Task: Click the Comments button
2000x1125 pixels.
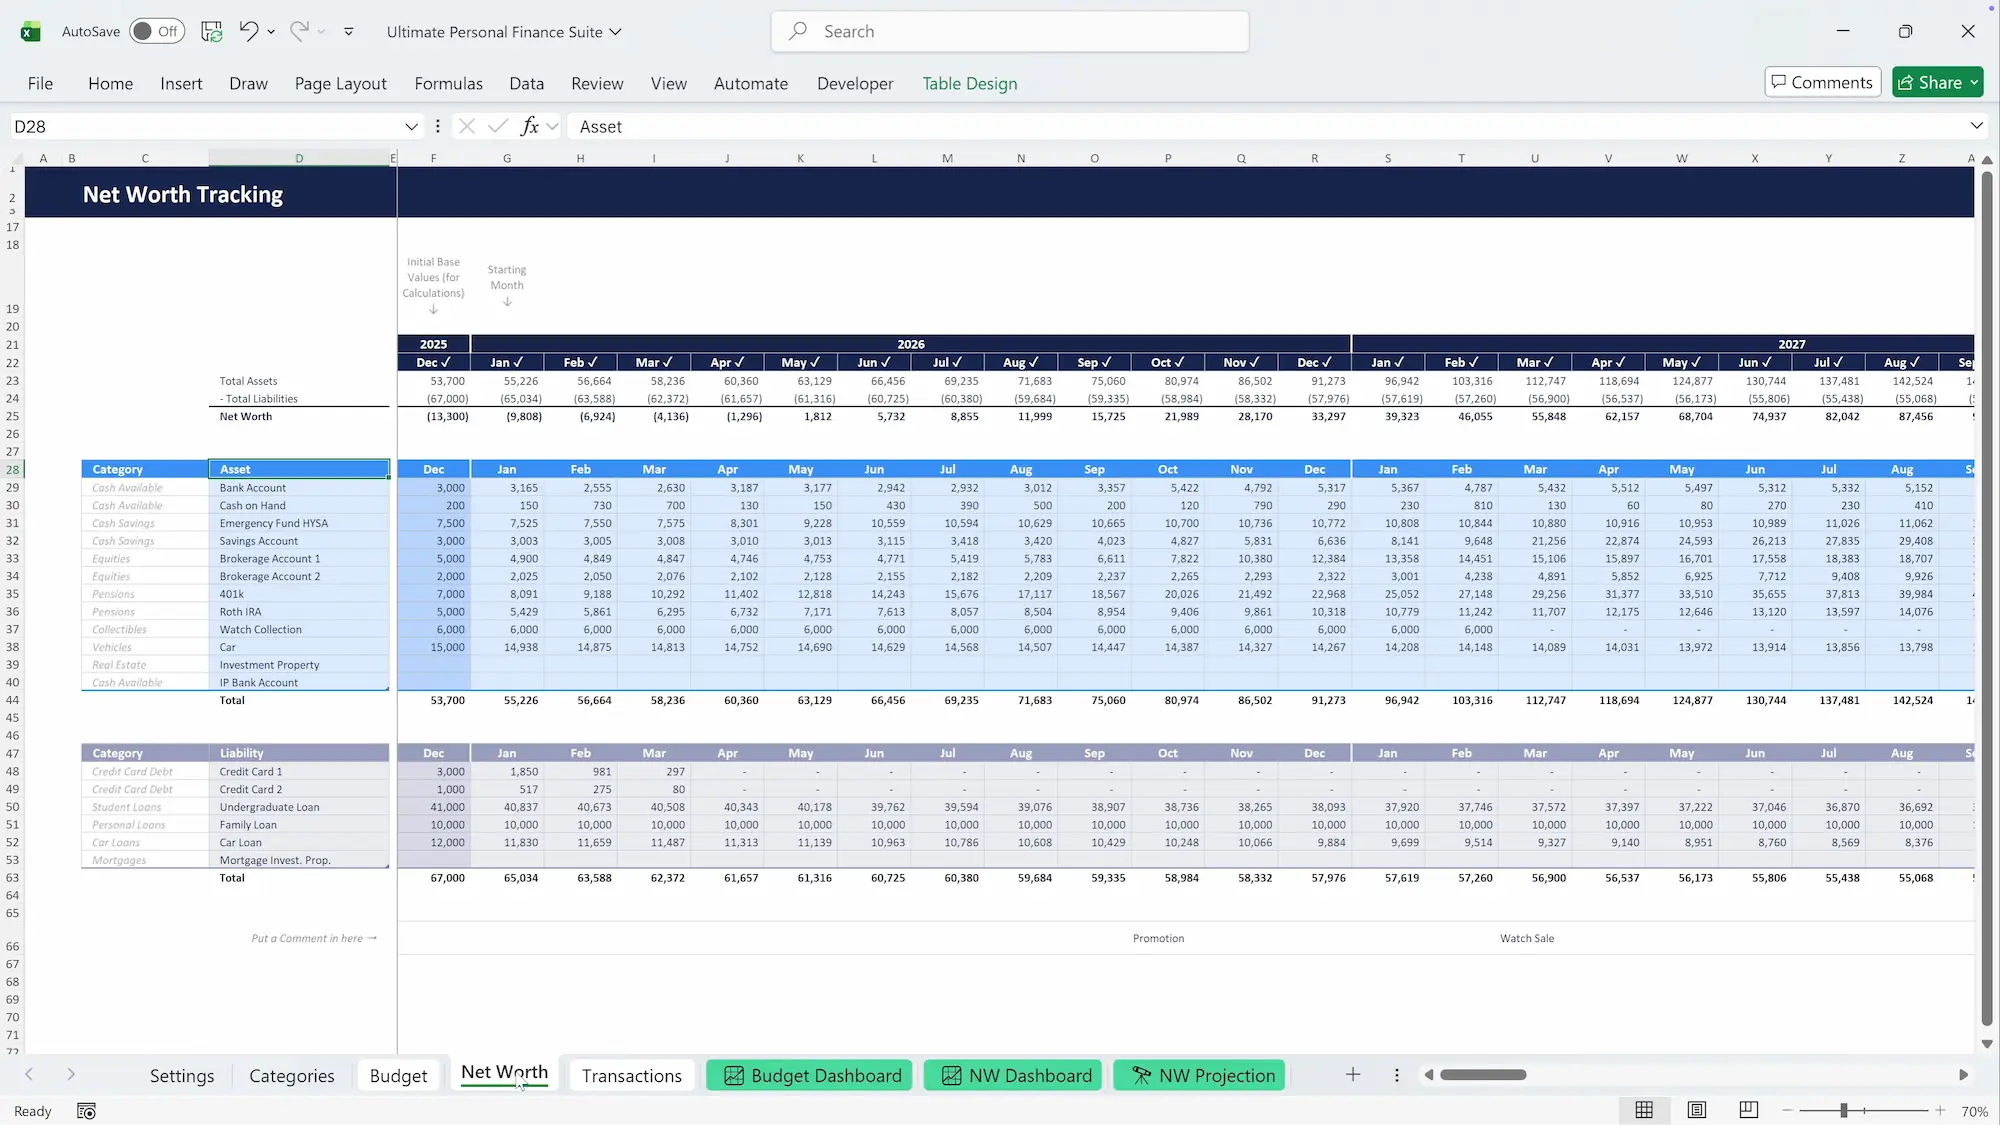Action: 1822,82
